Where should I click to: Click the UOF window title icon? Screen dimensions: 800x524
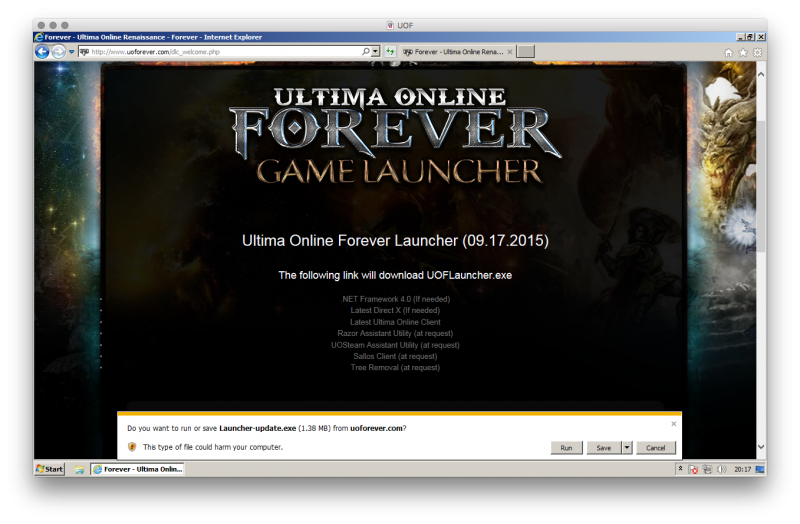(390, 25)
